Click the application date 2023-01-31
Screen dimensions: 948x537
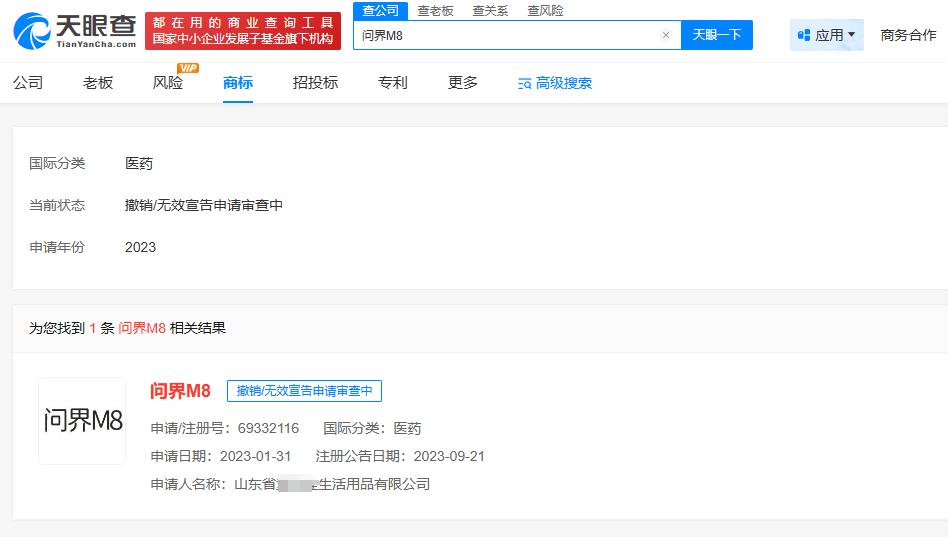(x=256, y=456)
